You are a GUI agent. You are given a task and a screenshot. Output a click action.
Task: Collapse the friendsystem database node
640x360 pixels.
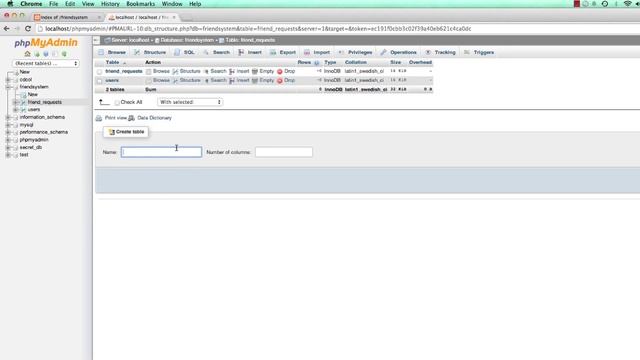8,87
